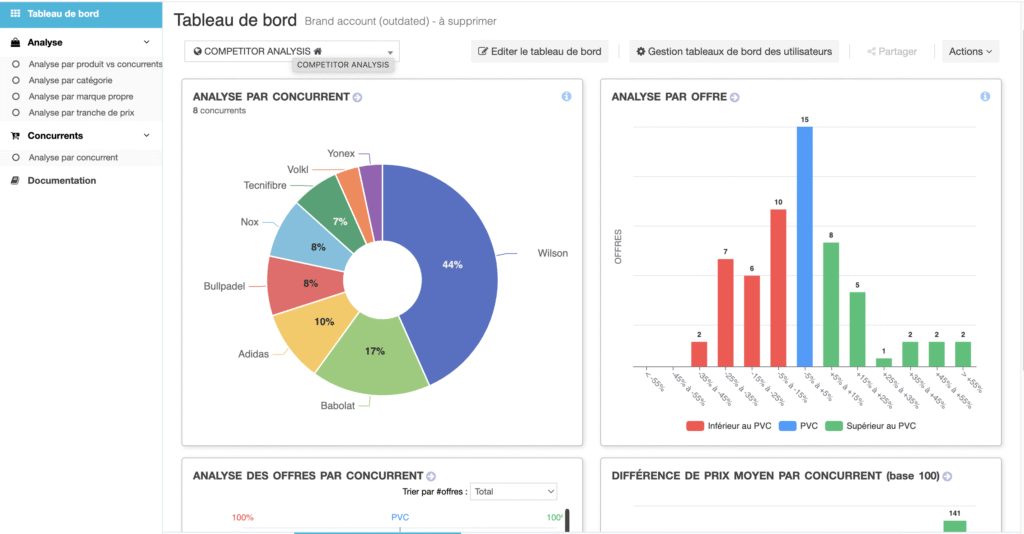Screen dimensions: 1024x534
Task: Open arrow icon next to ANALYSE PAR CONCURRENT title
Action: (357, 97)
